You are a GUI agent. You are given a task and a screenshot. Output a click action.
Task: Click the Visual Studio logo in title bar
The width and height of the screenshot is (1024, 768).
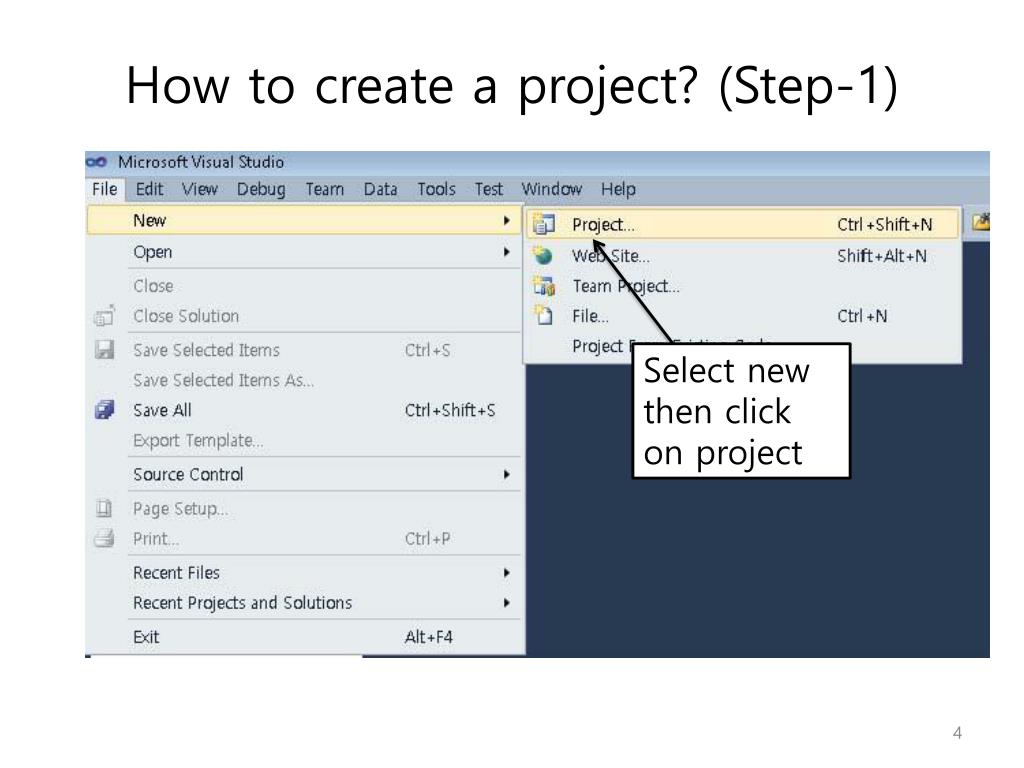pos(97,162)
